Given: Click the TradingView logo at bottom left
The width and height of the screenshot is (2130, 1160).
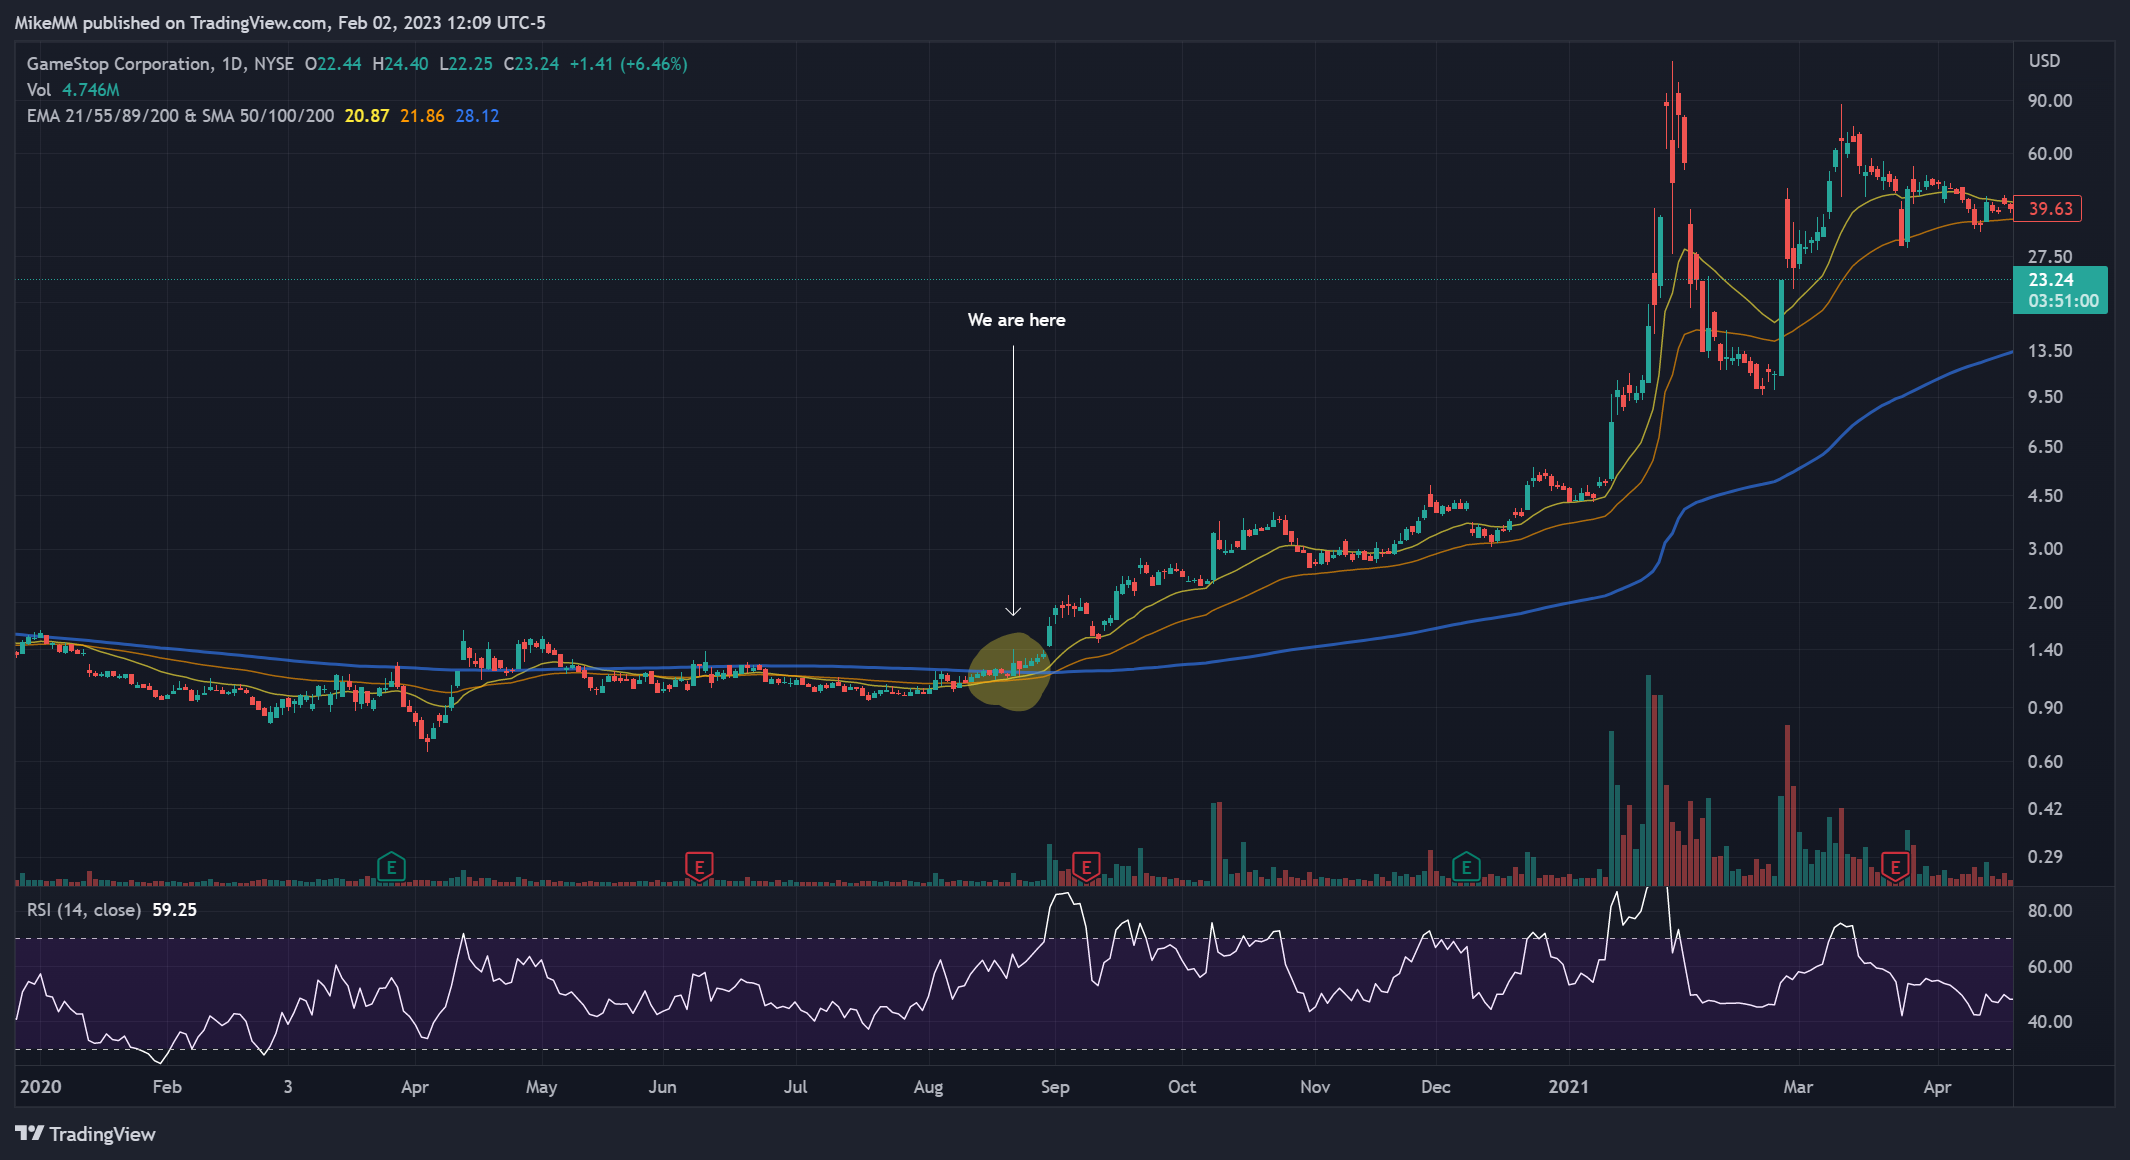Looking at the screenshot, I should pos(86,1134).
